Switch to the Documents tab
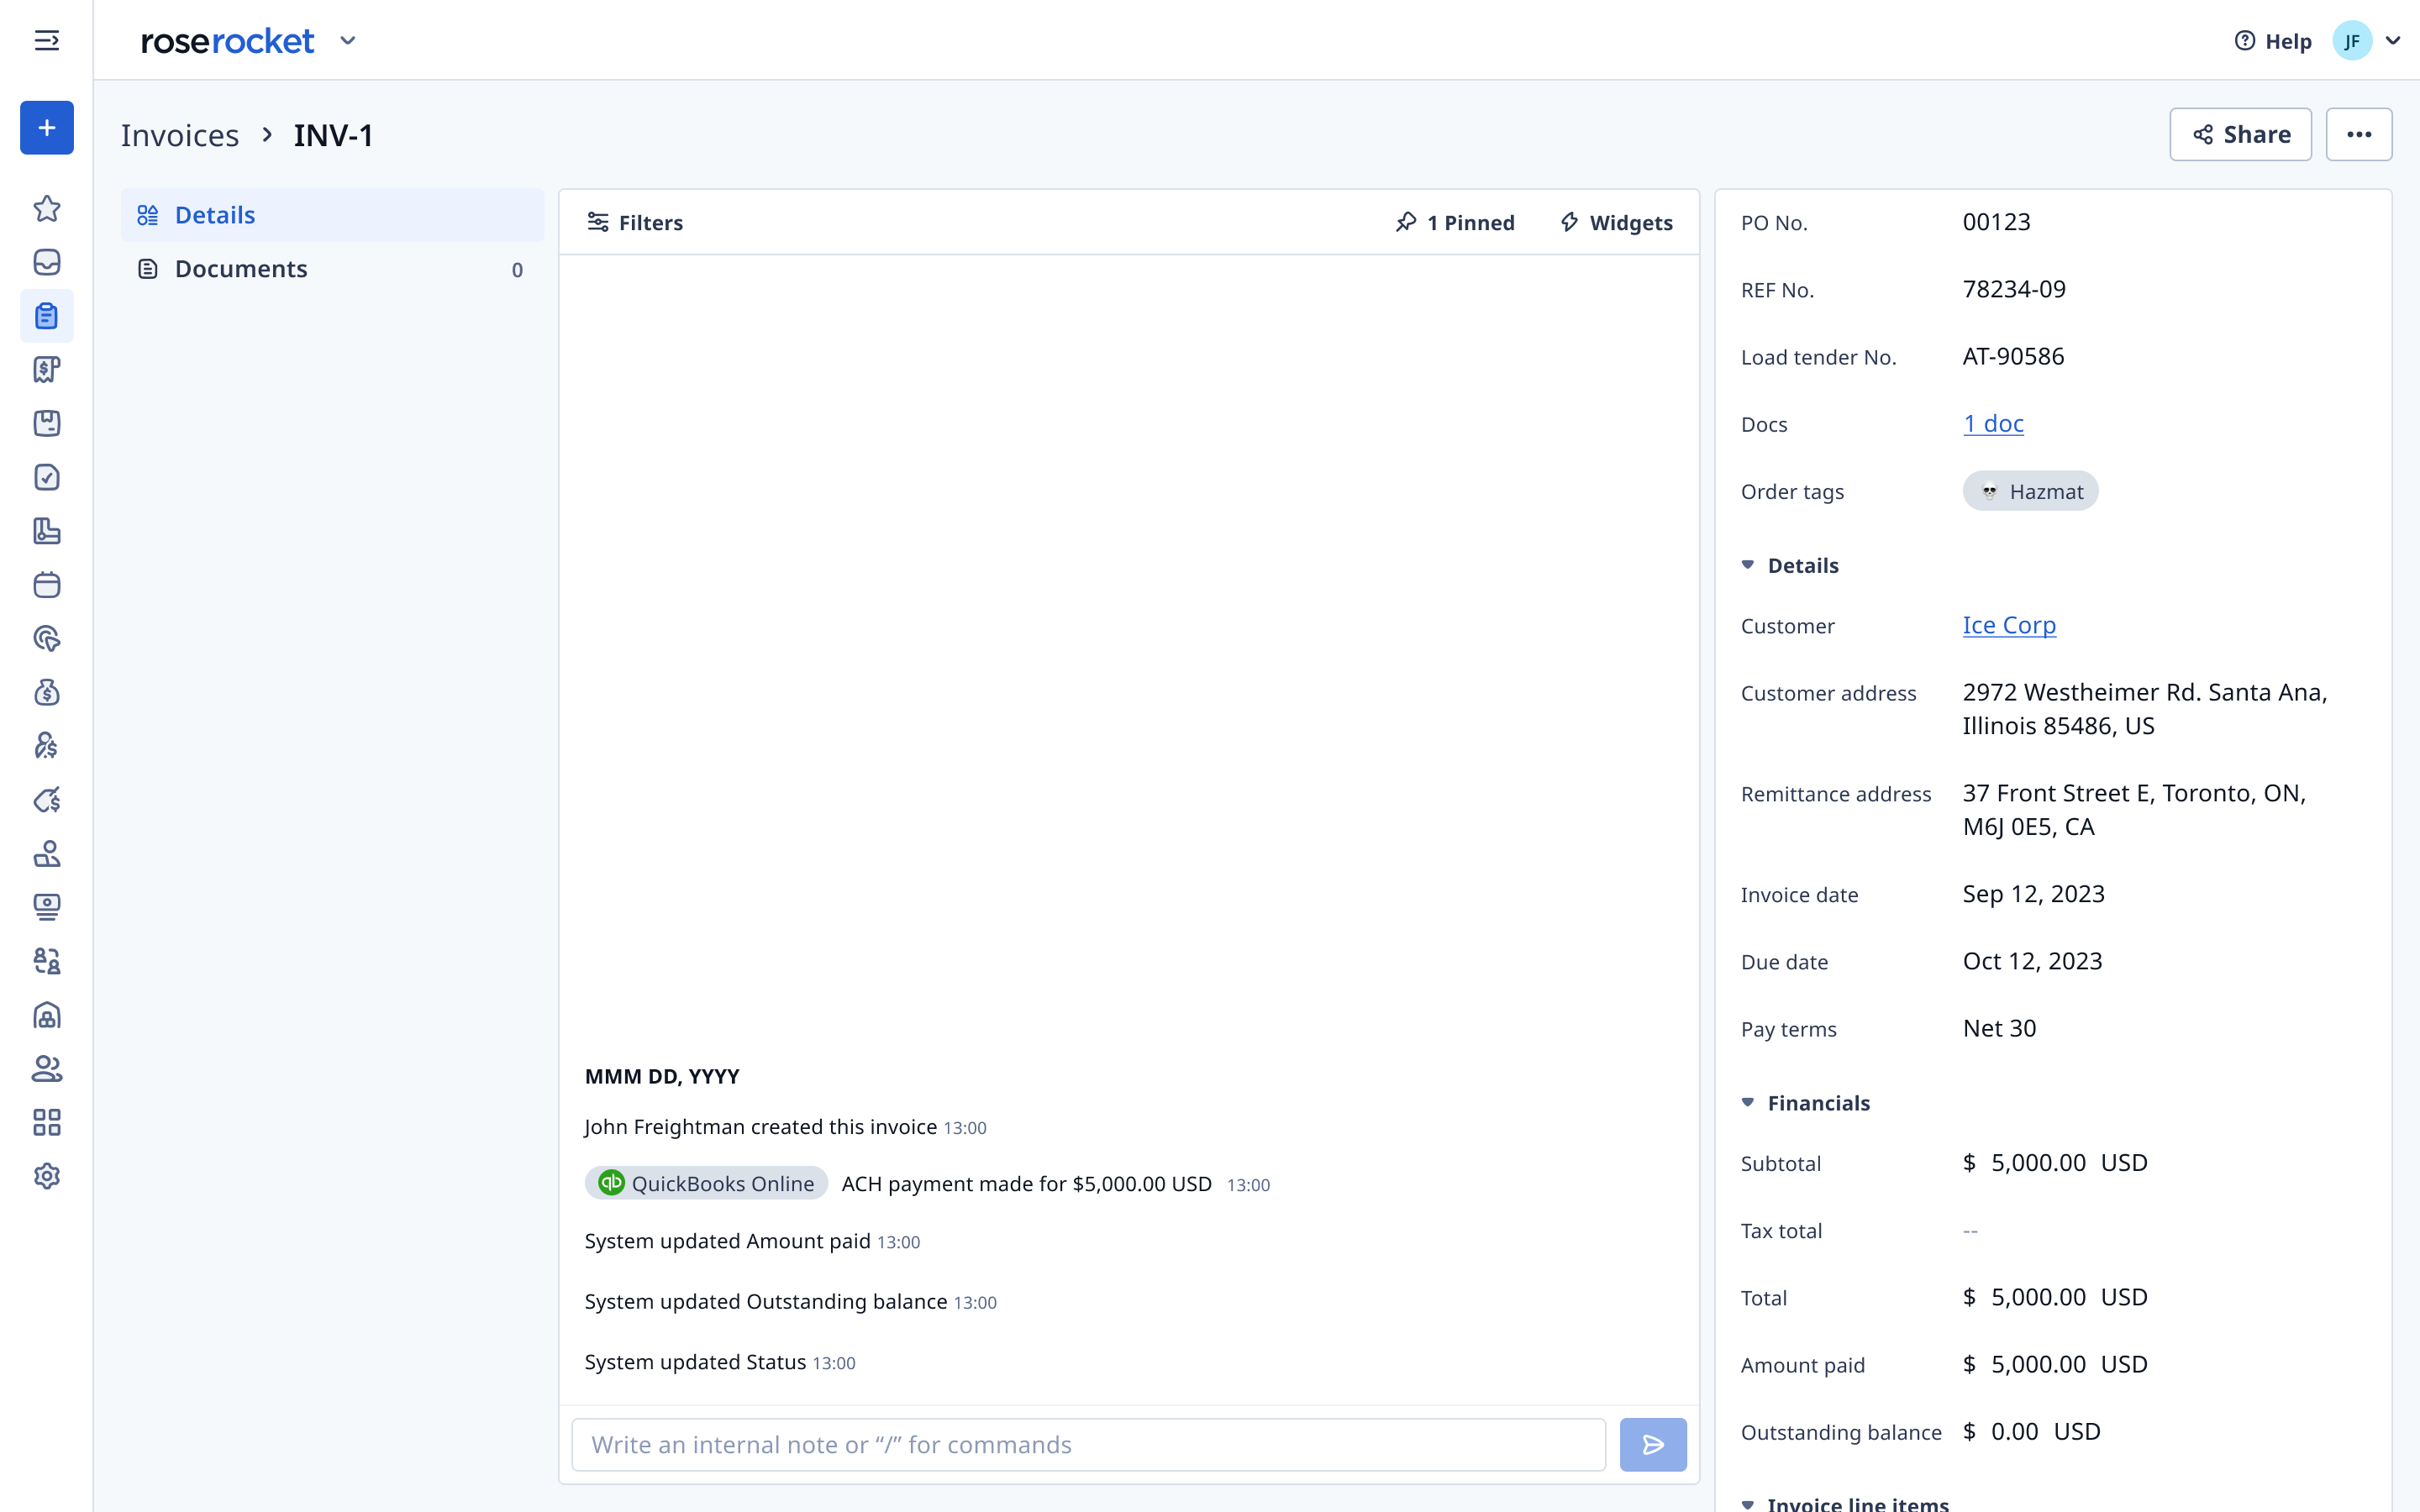Image resolution: width=2420 pixels, height=1512 pixels. click(333, 269)
